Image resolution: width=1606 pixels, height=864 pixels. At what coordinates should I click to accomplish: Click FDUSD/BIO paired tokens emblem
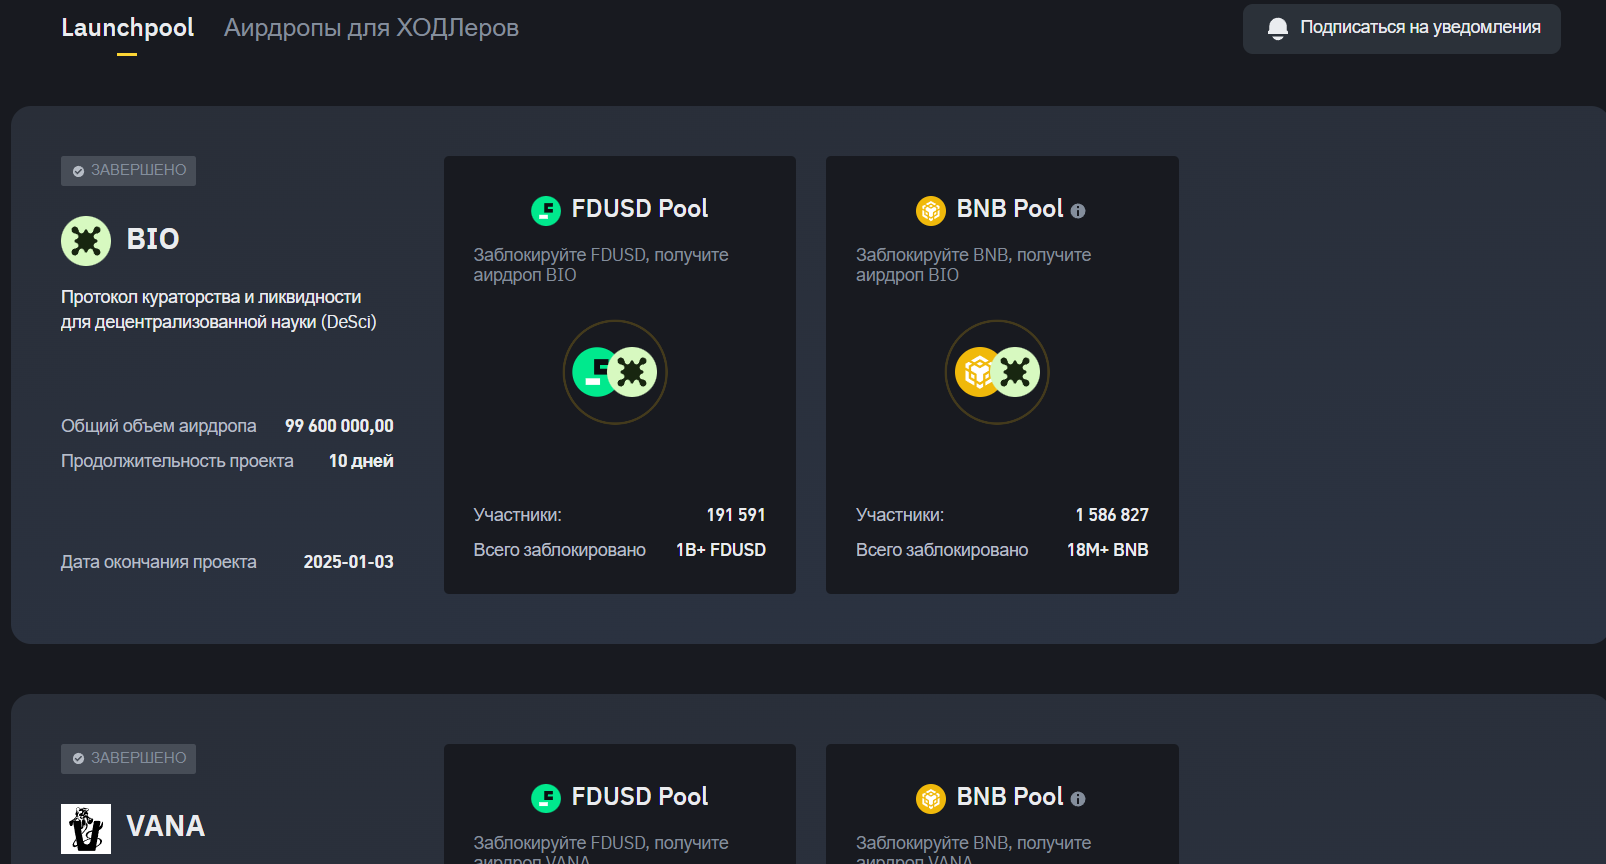pos(615,372)
